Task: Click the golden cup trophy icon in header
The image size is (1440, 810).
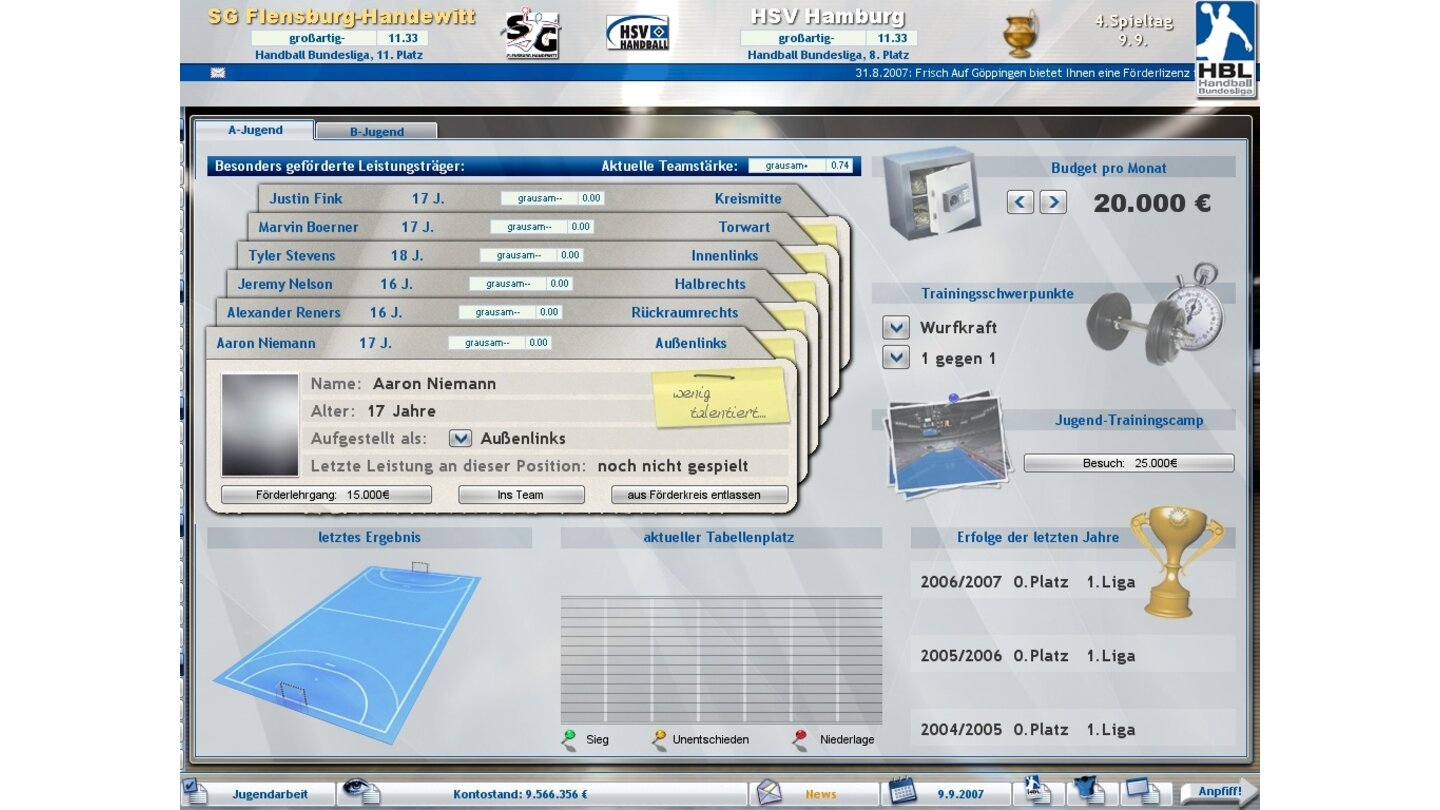Action: pos(1021,34)
